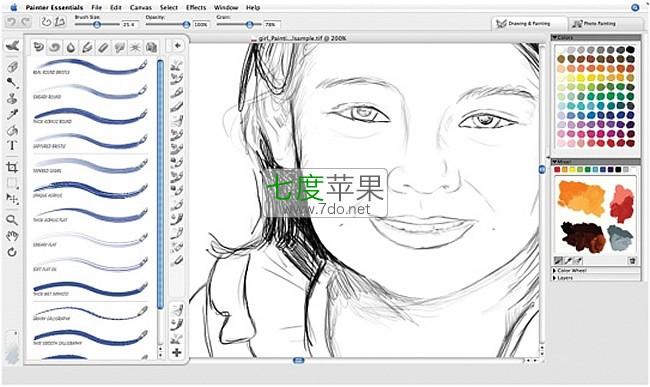This screenshot has width=650, height=387.
Task: Click the Brush Size value field
Action: 129,25
